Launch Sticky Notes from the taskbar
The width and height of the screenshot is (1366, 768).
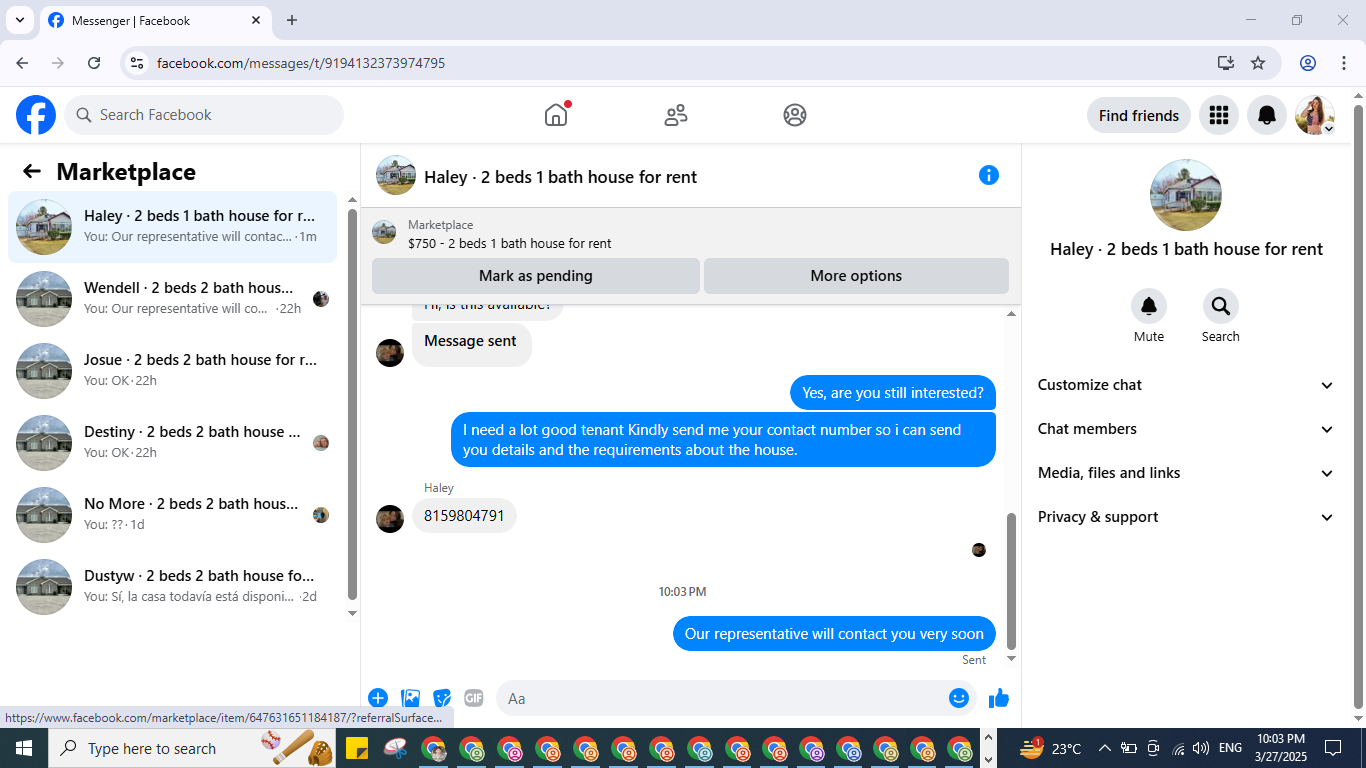355,748
